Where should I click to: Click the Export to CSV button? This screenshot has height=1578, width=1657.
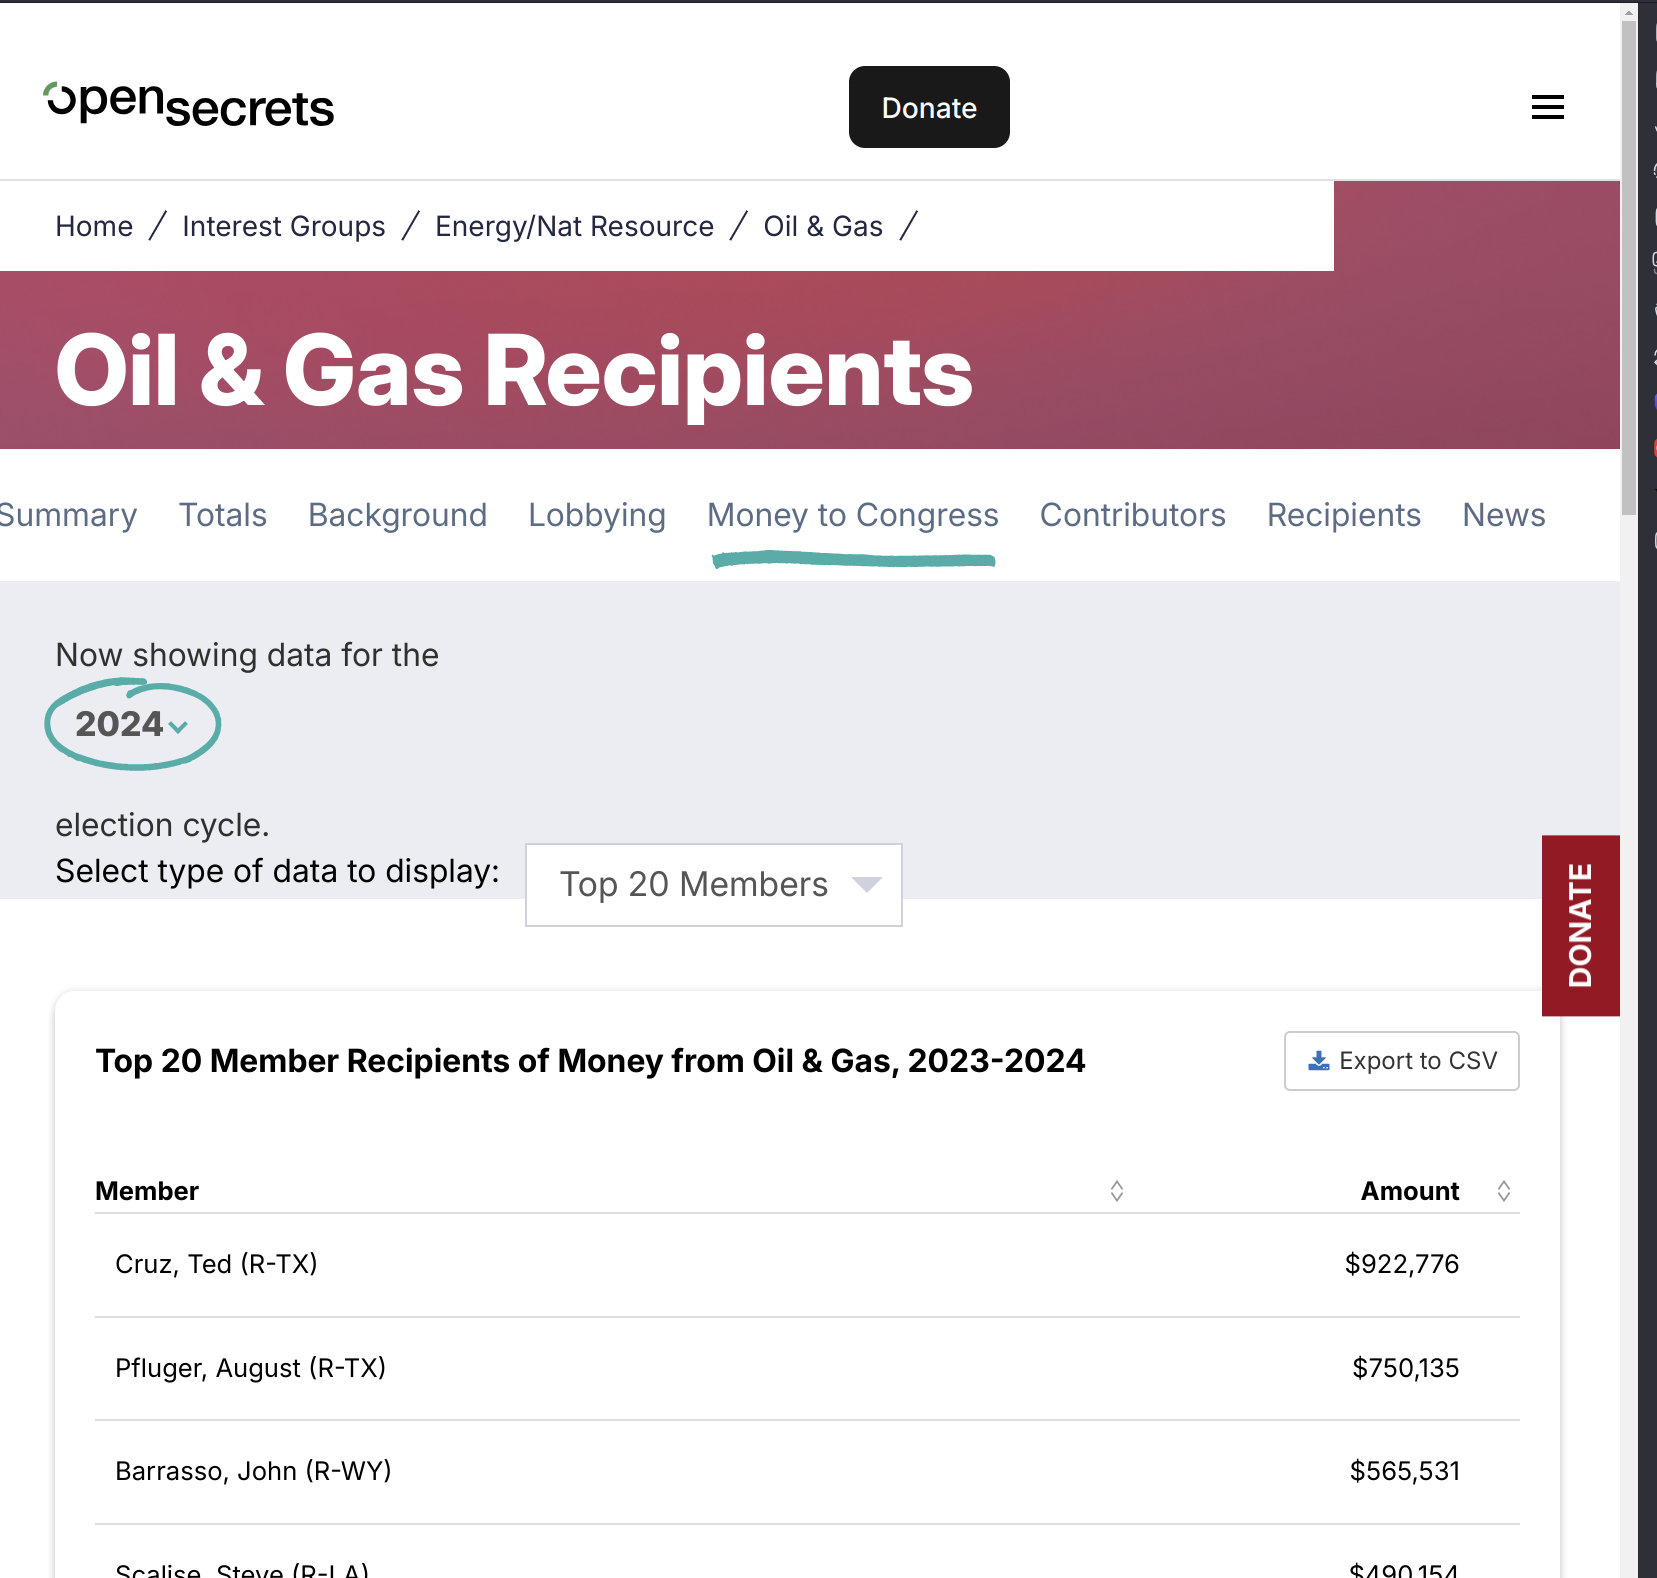click(1401, 1061)
